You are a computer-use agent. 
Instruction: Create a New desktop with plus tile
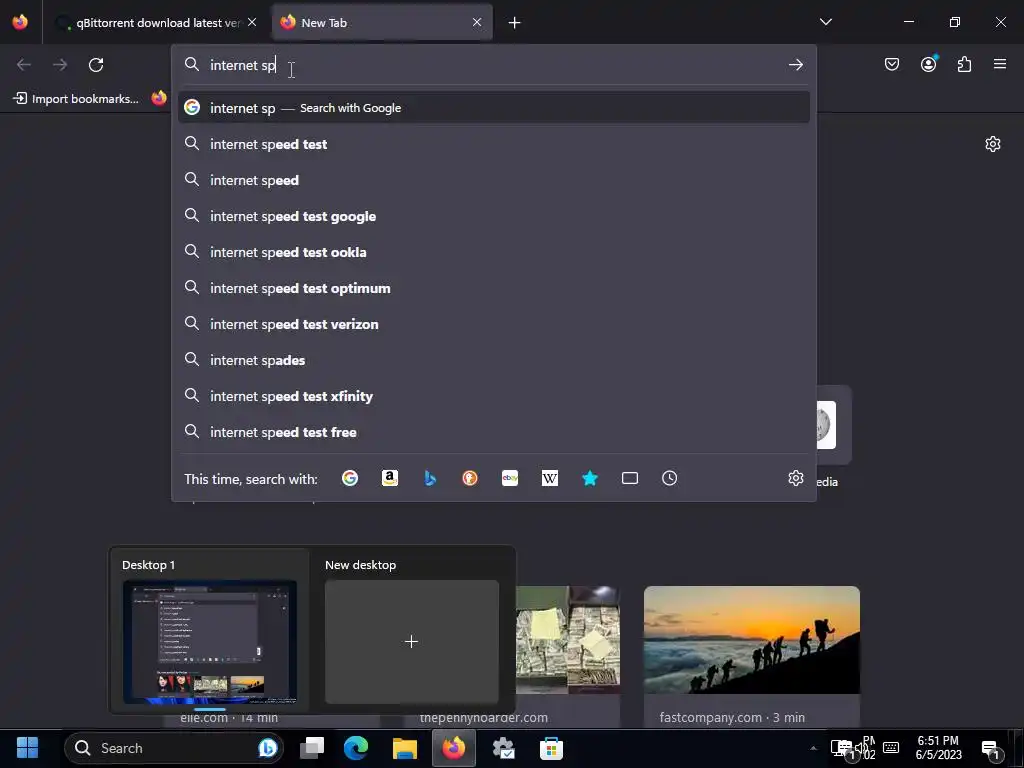pyautogui.click(x=411, y=641)
